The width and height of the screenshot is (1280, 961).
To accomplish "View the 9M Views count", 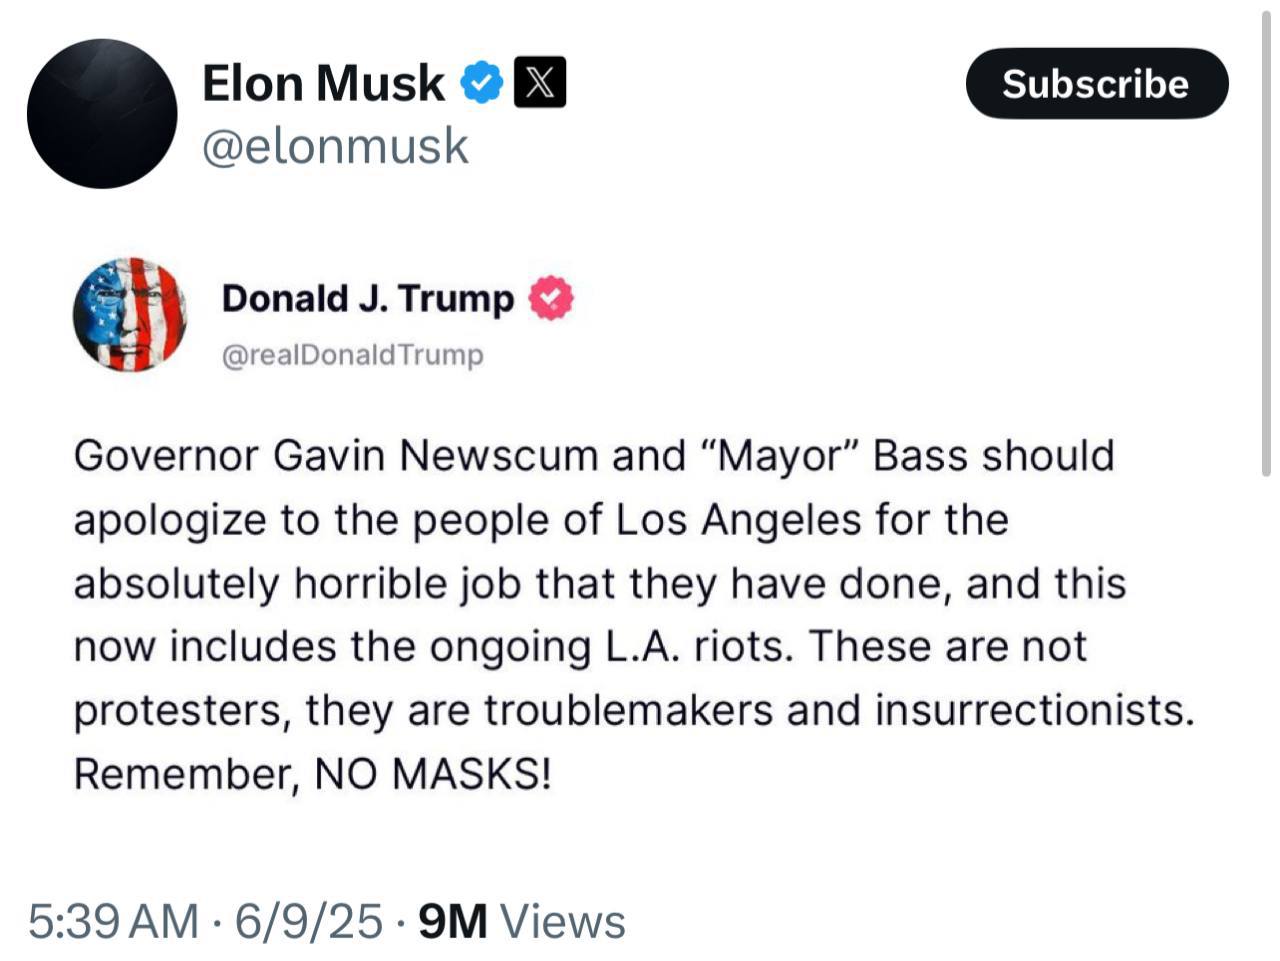I will pyautogui.click(x=521, y=921).
